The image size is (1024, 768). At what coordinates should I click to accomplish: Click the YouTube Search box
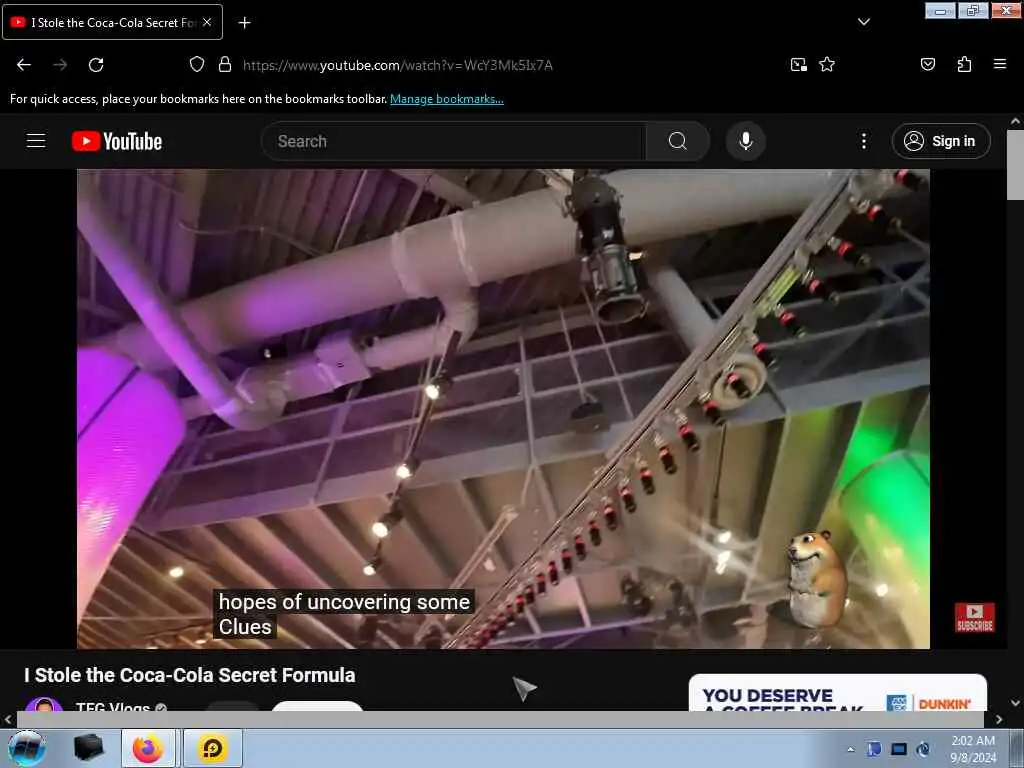click(454, 141)
